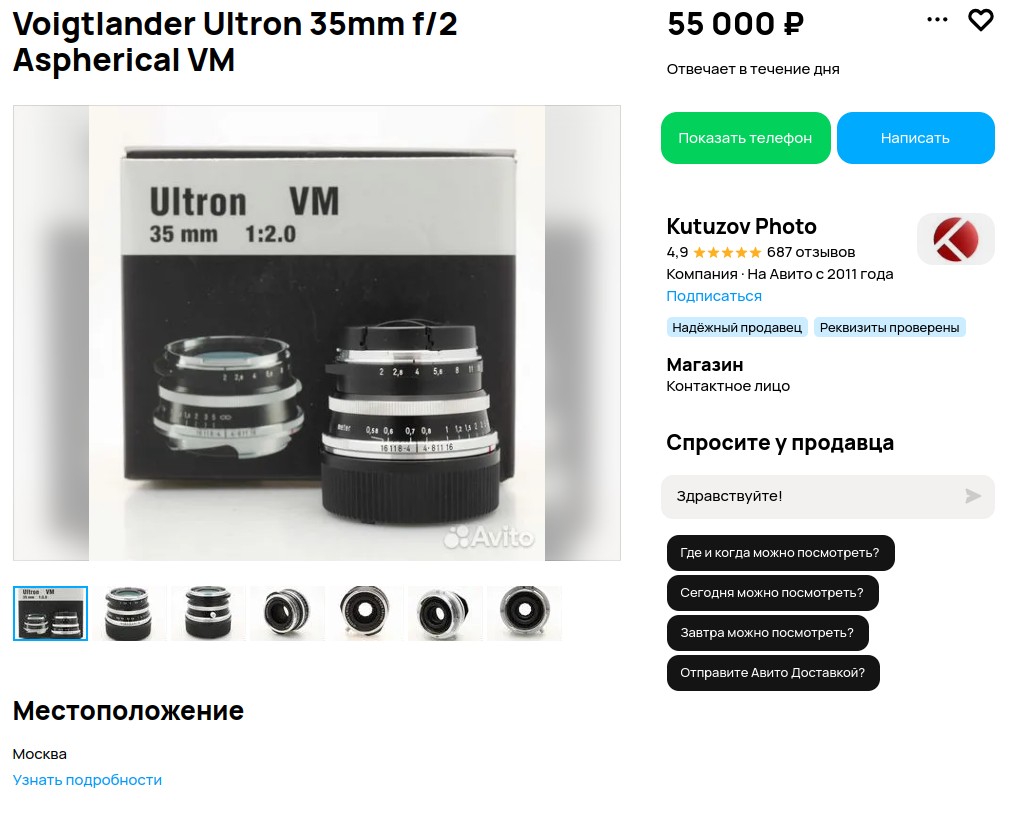Open the Kutuzov Photo seller logo
The height and width of the screenshot is (824, 1009).
956,239
